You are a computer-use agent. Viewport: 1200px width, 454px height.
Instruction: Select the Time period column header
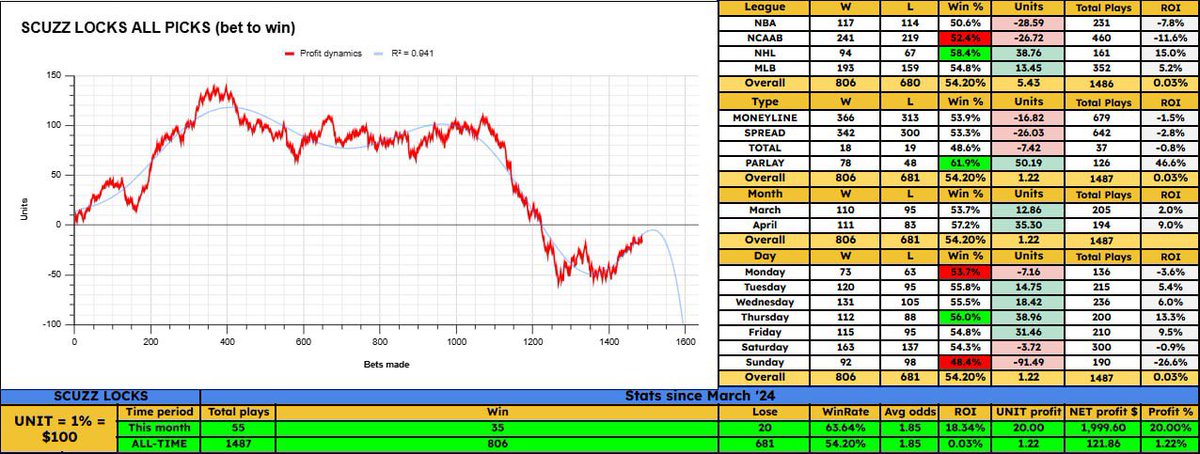[x=159, y=411]
